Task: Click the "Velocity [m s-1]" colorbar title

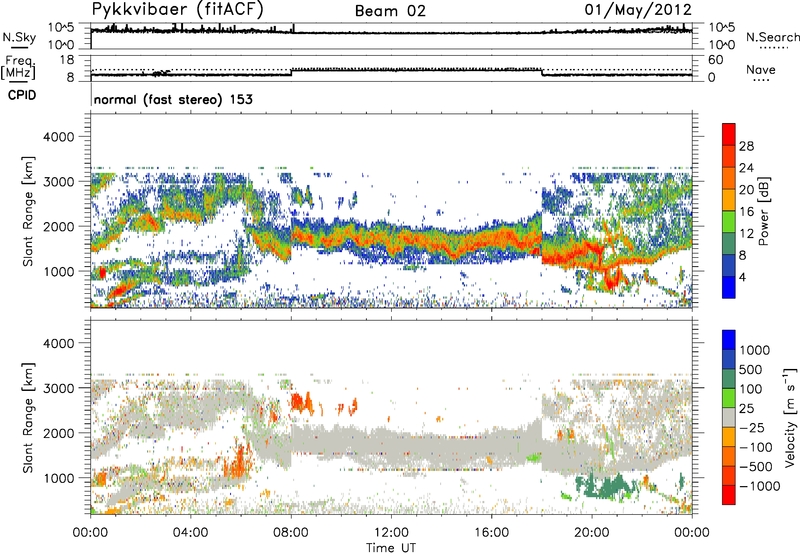Action: tap(790, 417)
